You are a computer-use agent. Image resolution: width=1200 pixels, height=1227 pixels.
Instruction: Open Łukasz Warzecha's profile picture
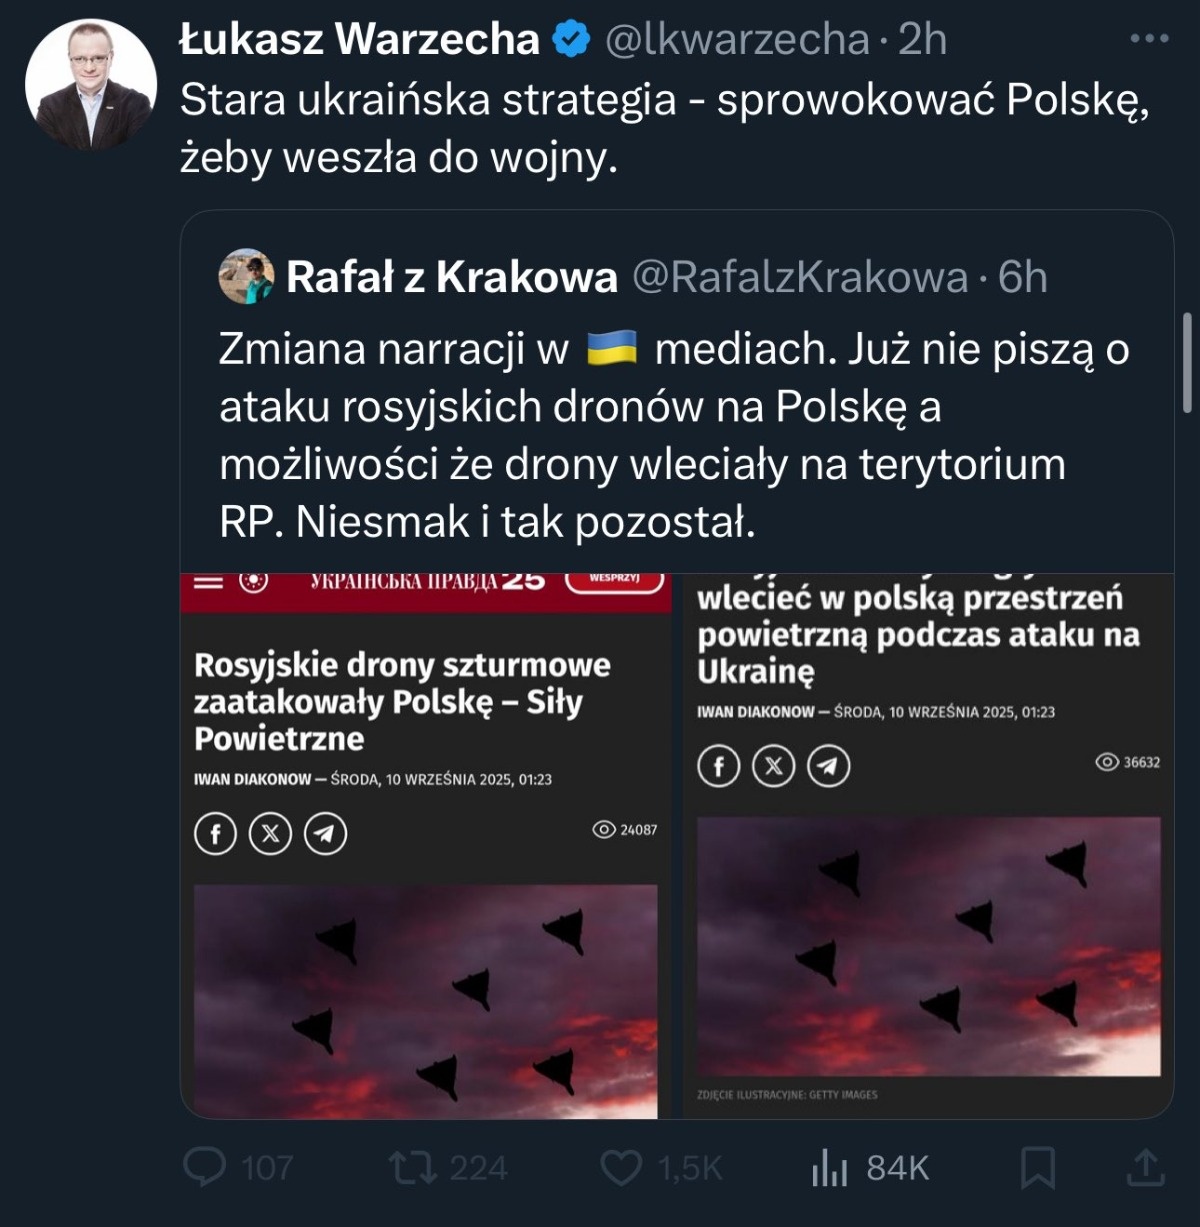click(x=91, y=84)
